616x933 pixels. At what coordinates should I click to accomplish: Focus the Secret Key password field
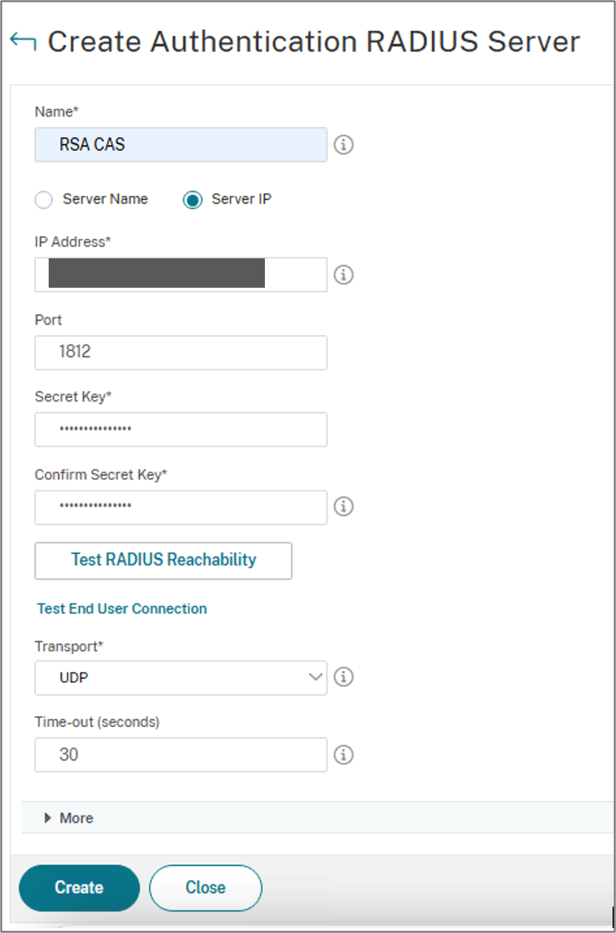[181, 430]
